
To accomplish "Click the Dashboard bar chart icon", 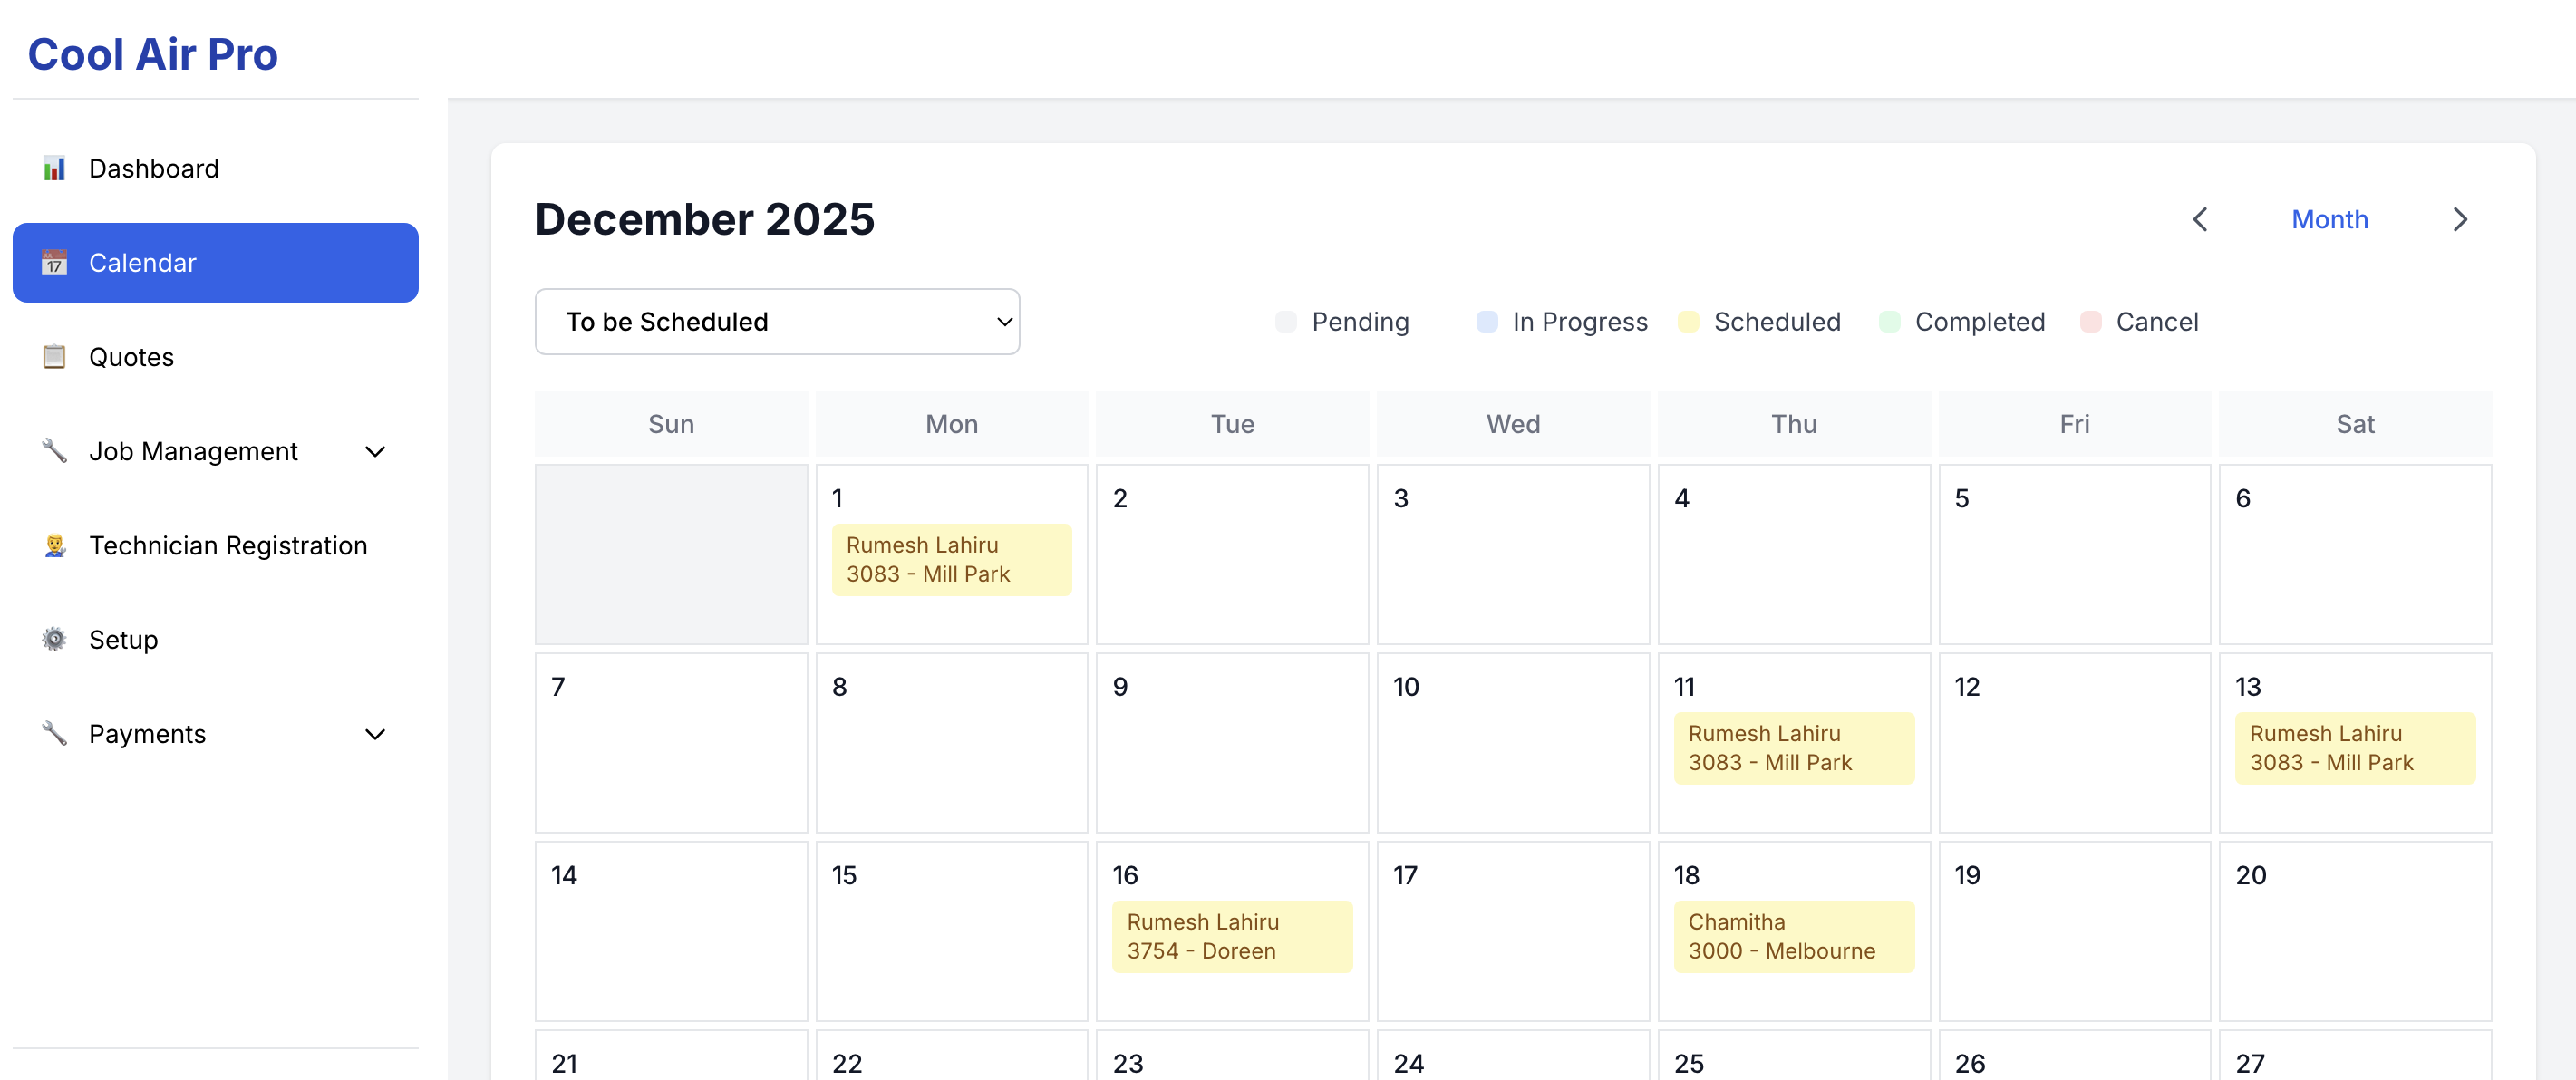I will (54, 169).
